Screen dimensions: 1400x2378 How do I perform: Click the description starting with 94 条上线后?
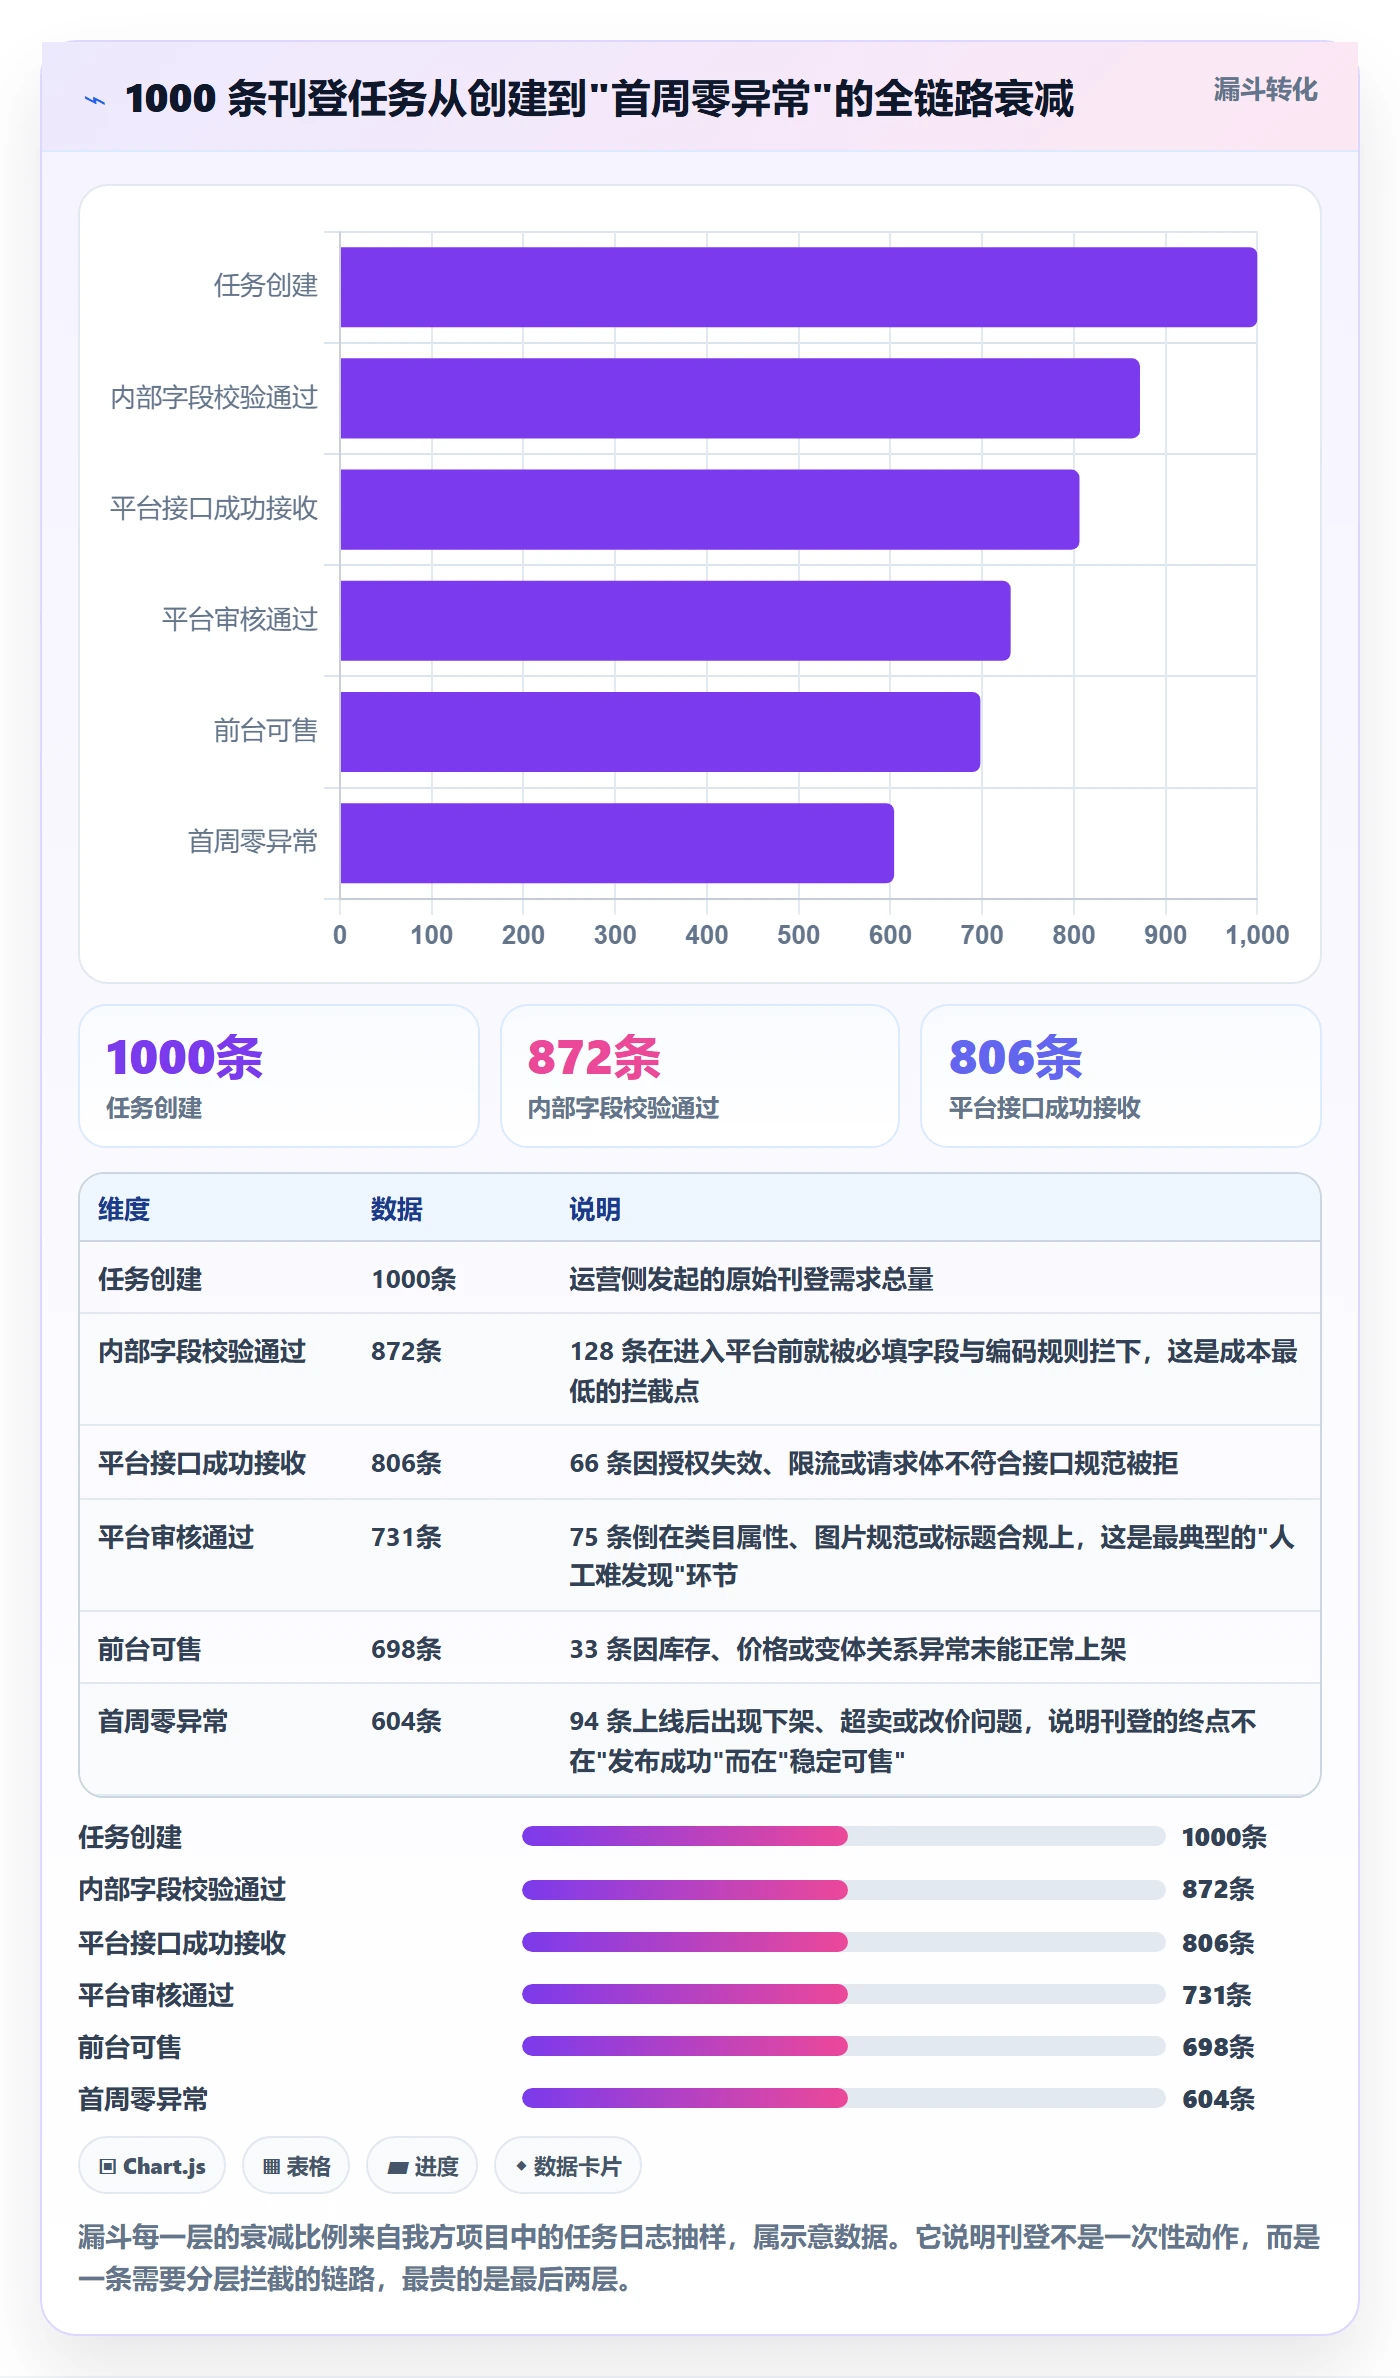[x=913, y=1741]
